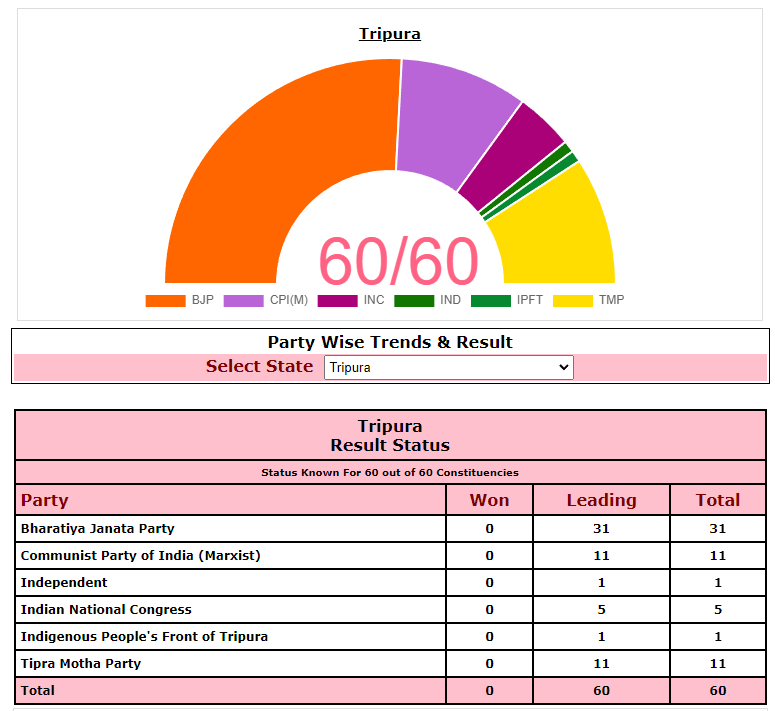Click the Leading column header

pos(602,500)
